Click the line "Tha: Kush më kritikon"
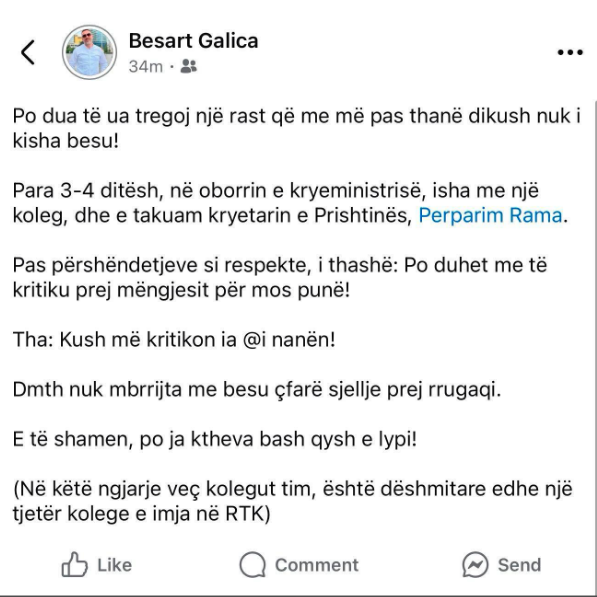 [x=174, y=340]
